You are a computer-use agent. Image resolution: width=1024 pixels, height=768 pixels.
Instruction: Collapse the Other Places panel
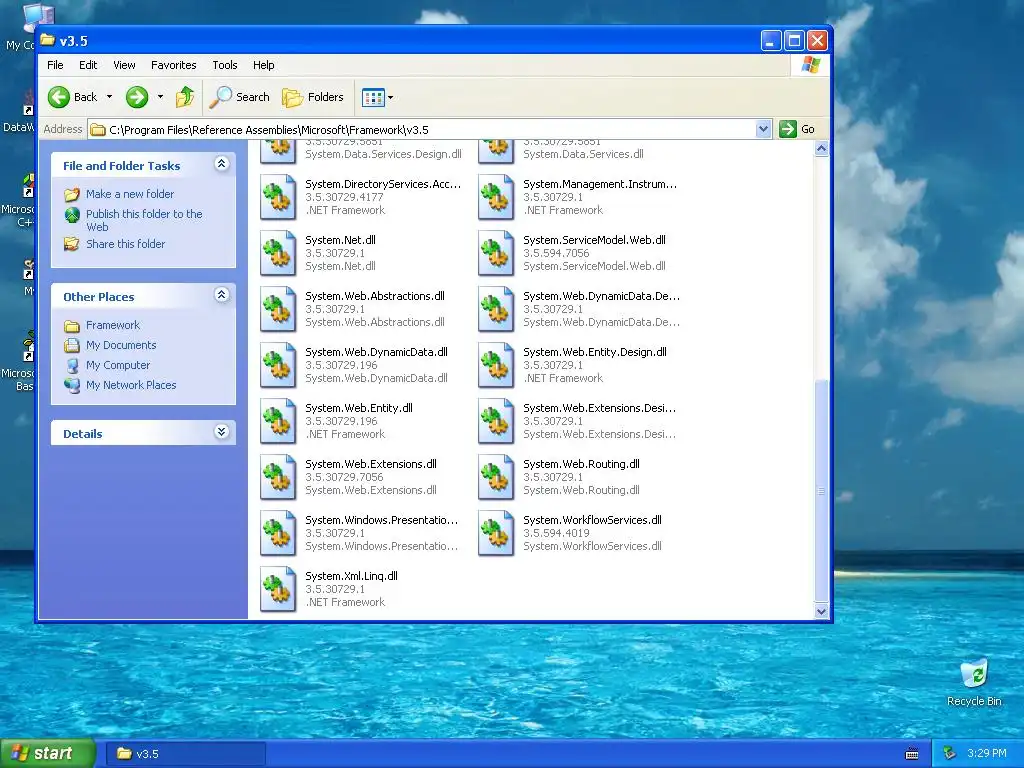click(x=221, y=295)
